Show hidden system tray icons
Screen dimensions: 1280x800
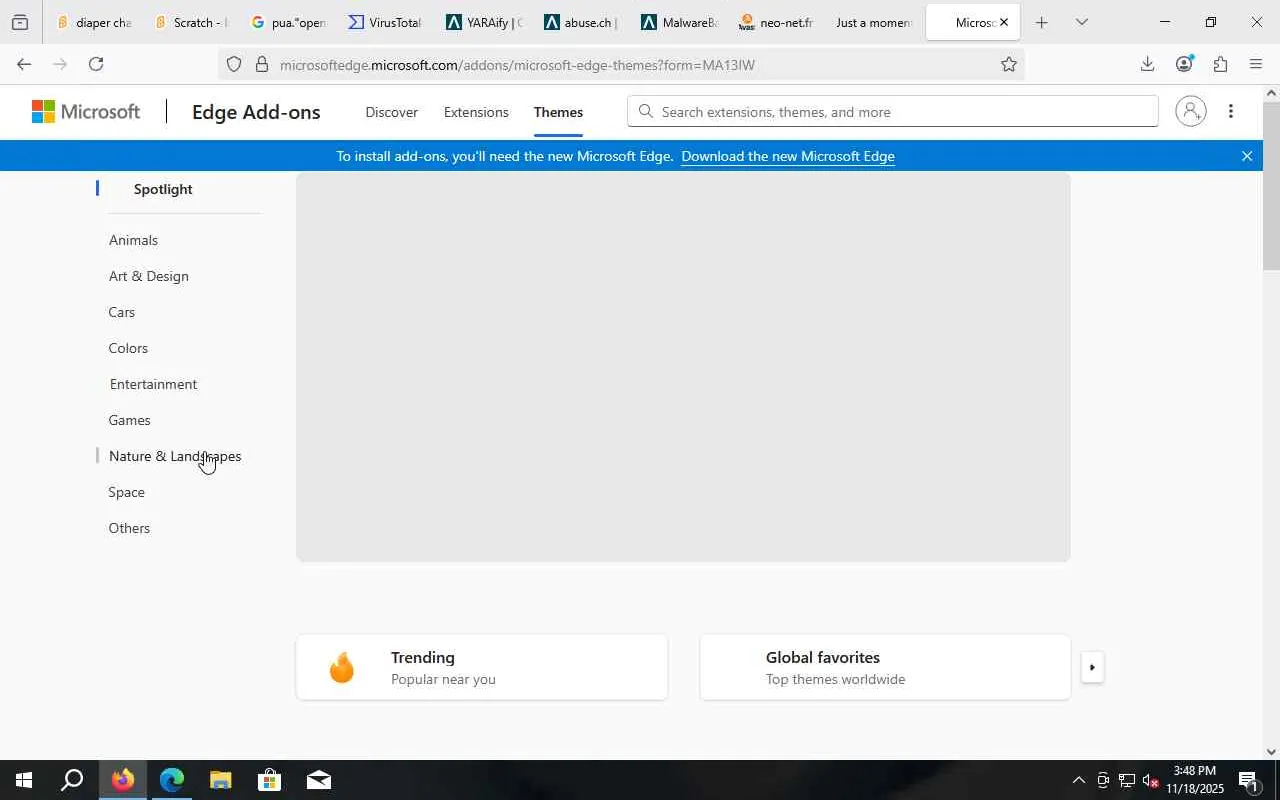coord(1078,780)
